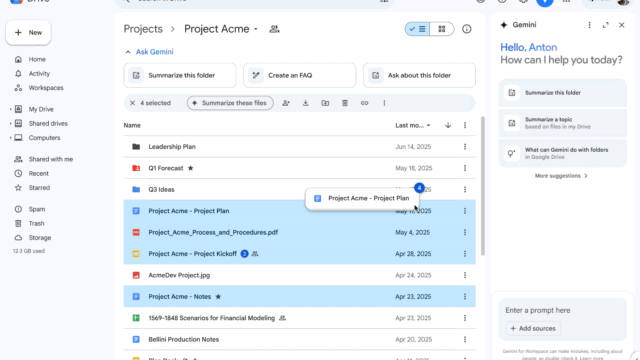Viewport: 640px width, 360px height.
Task: Open the Recent section
Action: [x=38, y=173]
